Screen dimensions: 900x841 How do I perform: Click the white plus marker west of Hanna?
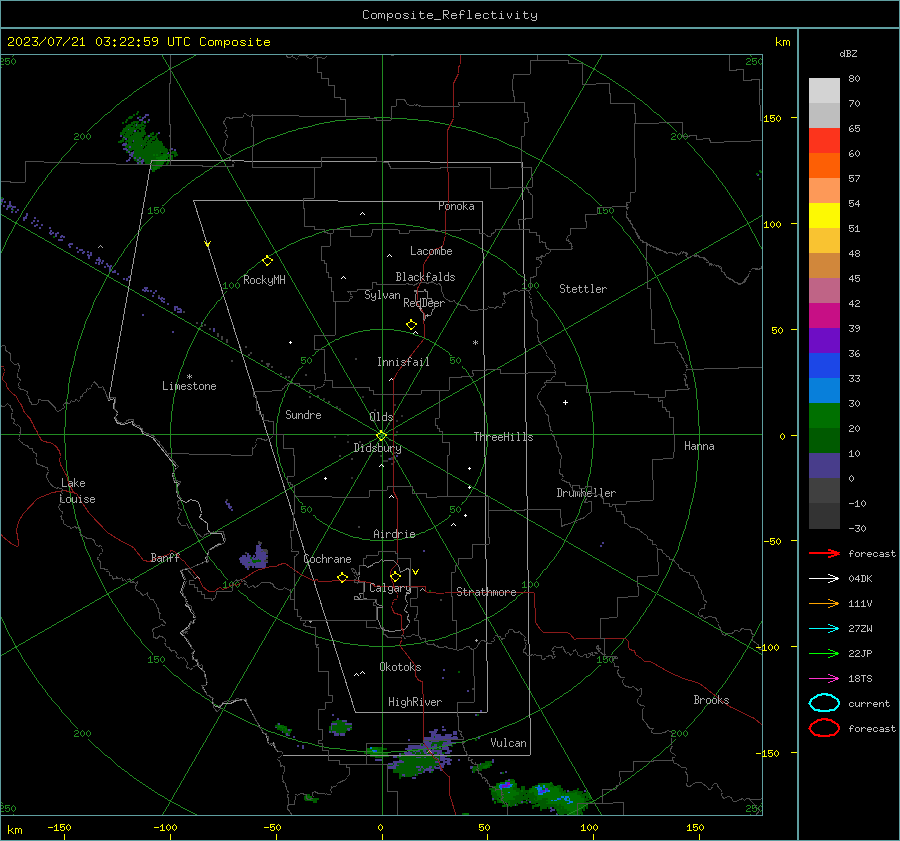[x=565, y=402]
